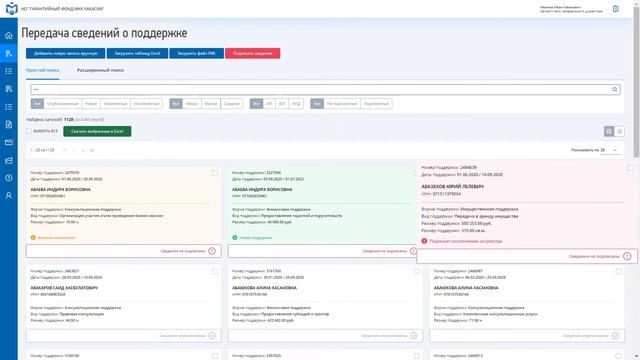Image resolution: width=640 pixels, height=360 pixels.
Task: Click the highlighted support-data page icon in sidebar
Action: [9, 53]
